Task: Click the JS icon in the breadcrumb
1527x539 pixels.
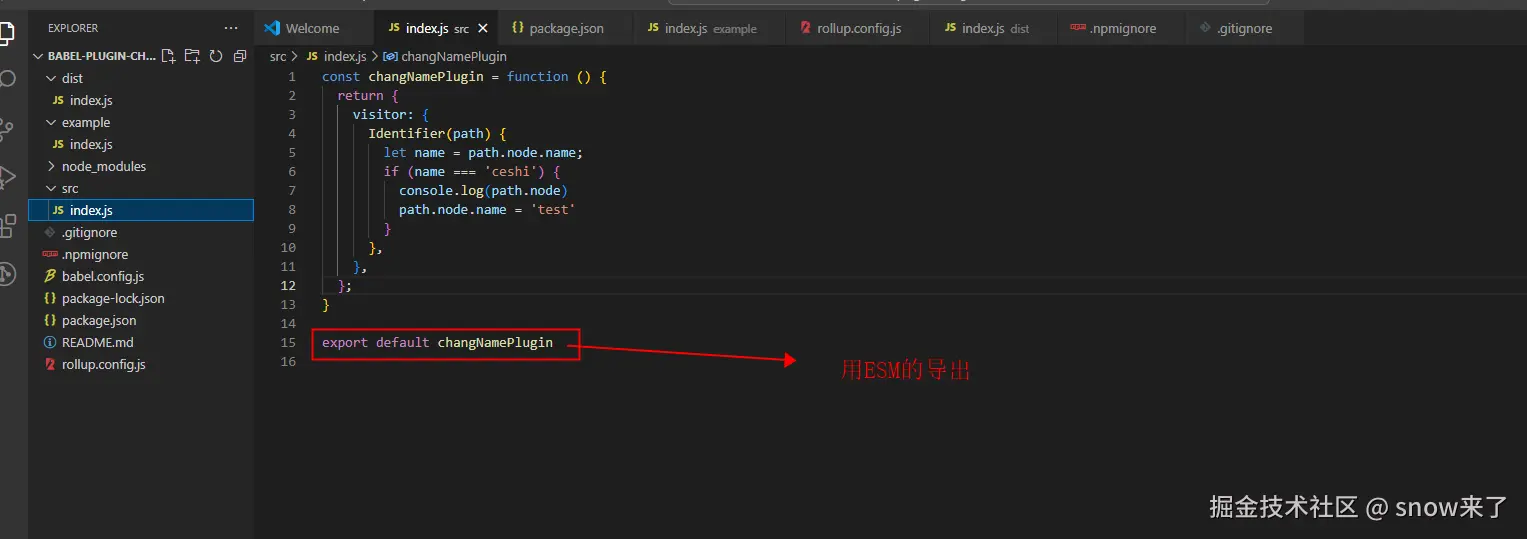Action: coord(313,57)
